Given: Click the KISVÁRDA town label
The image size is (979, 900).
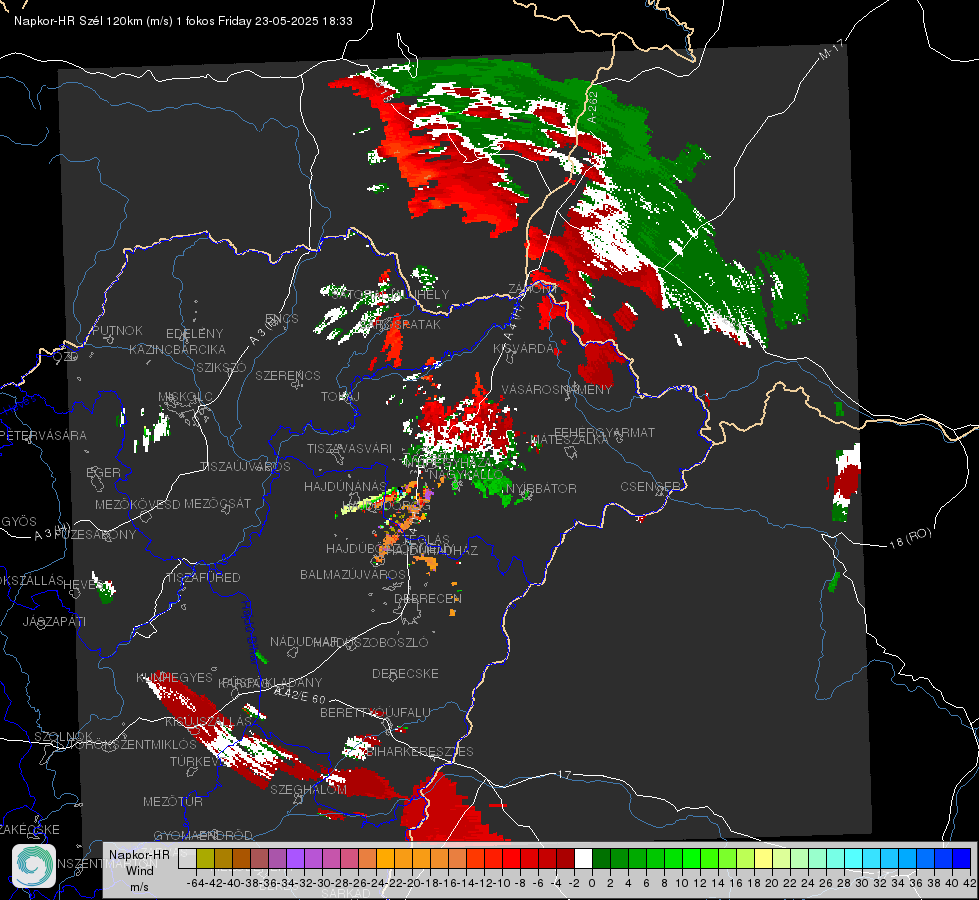Looking at the screenshot, I should (523, 349).
